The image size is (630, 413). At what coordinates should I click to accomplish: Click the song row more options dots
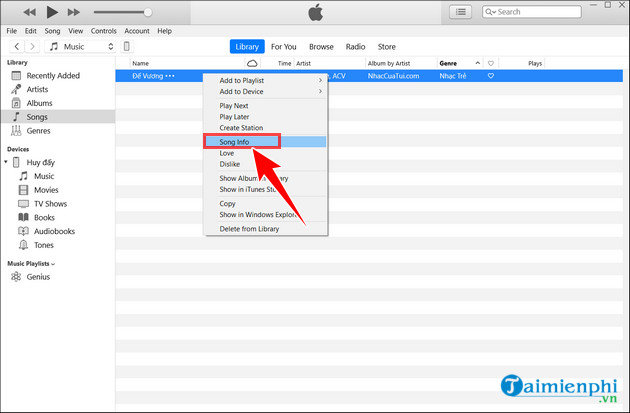pyautogui.click(x=170, y=76)
